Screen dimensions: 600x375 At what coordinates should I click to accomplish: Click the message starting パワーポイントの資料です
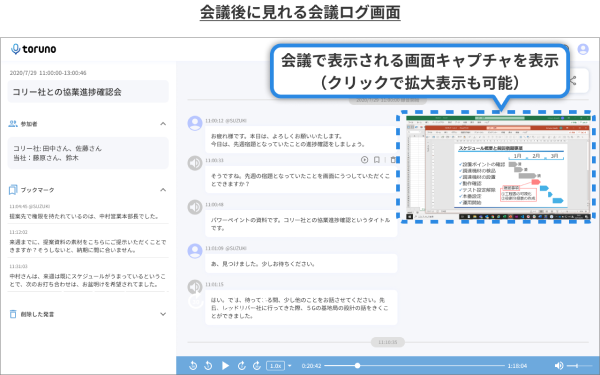click(x=301, y=224)
